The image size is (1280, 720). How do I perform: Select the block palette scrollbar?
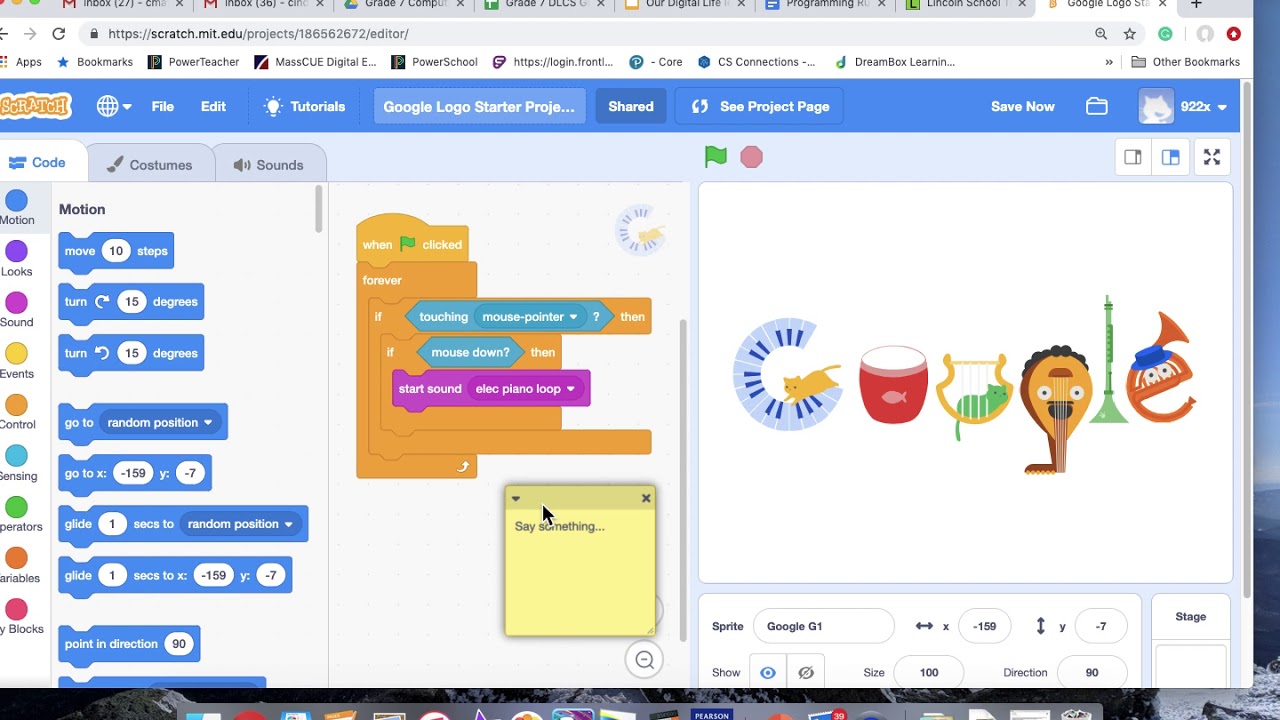319,210
